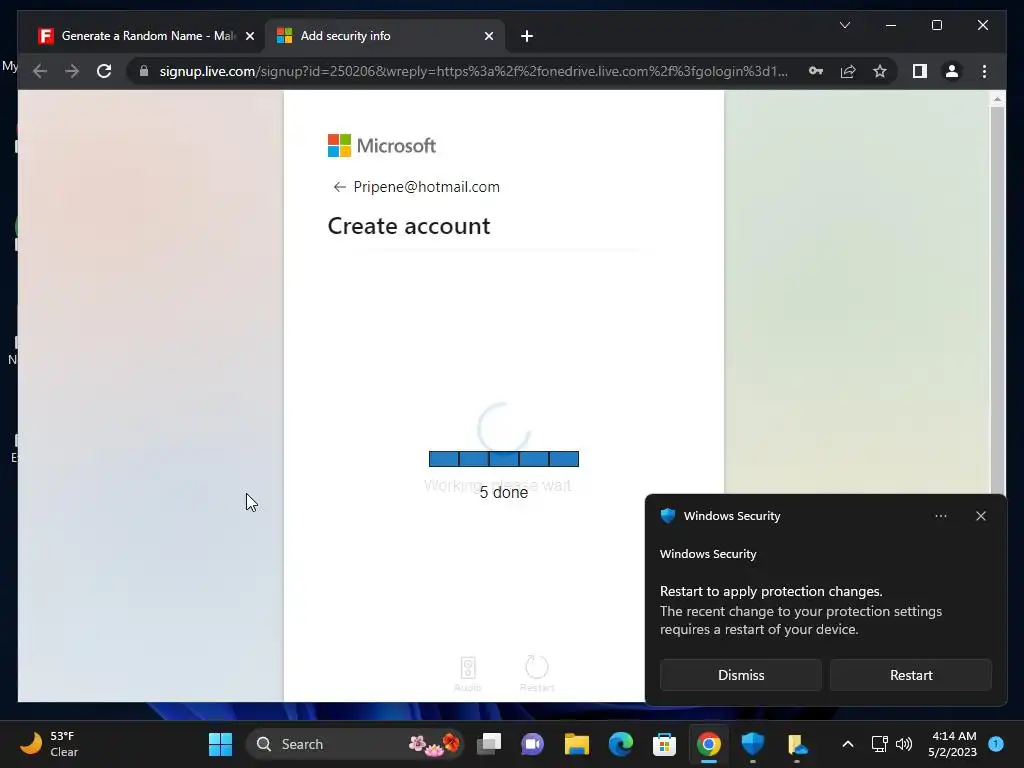Open Task View from taskbar
Viewport: 1024px width, 768px height.
488,744
